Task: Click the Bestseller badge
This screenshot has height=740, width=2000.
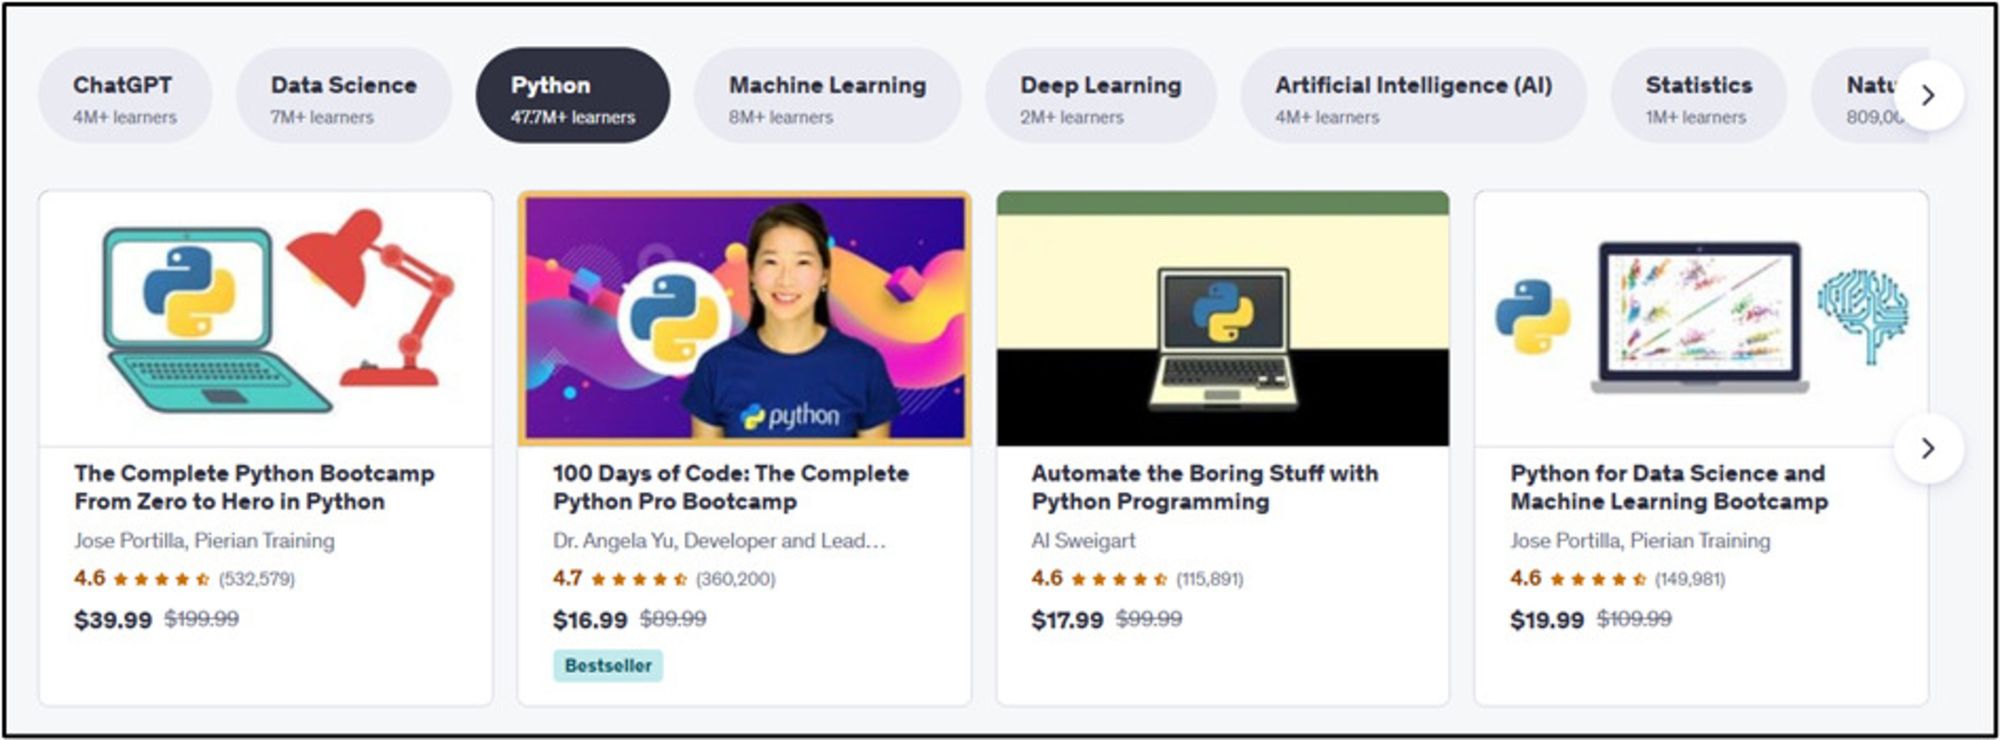Action: tap(608, 666)
